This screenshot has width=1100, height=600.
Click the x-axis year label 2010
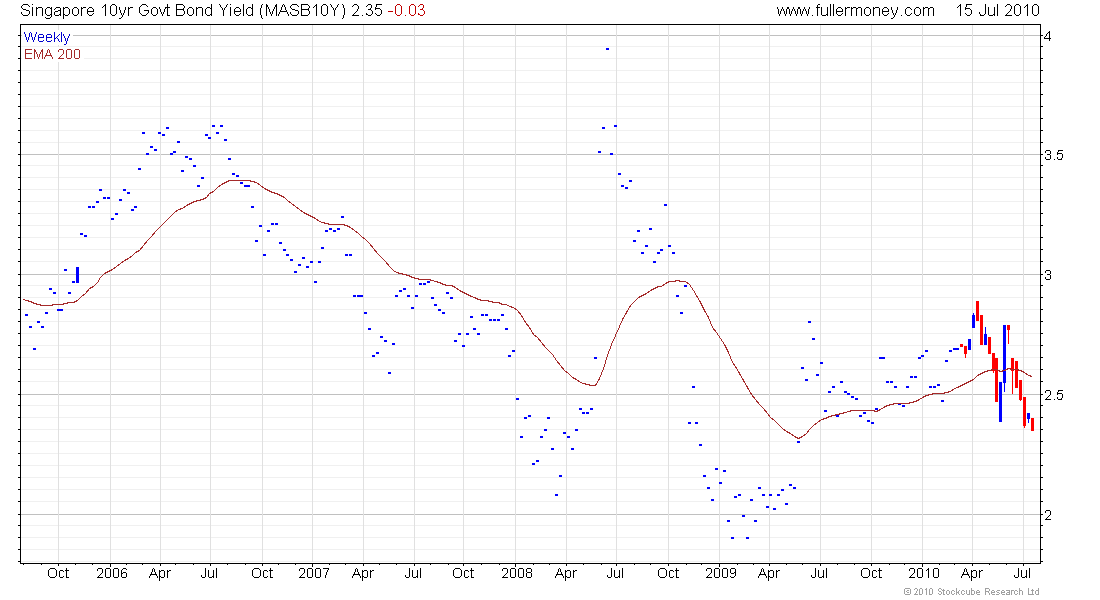coord(923,573)
